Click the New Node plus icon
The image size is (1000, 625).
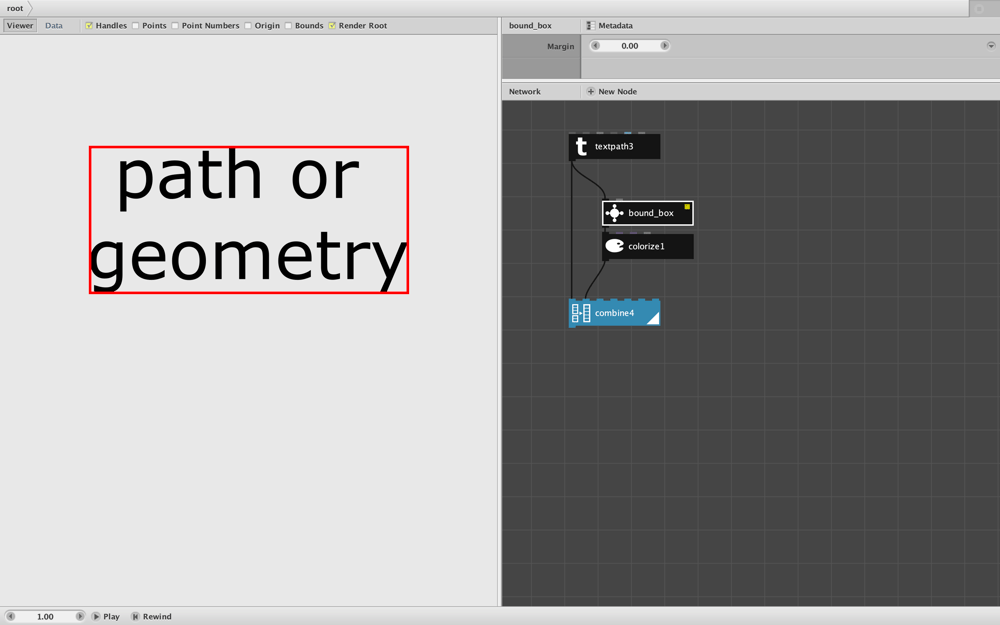[591, 92]
